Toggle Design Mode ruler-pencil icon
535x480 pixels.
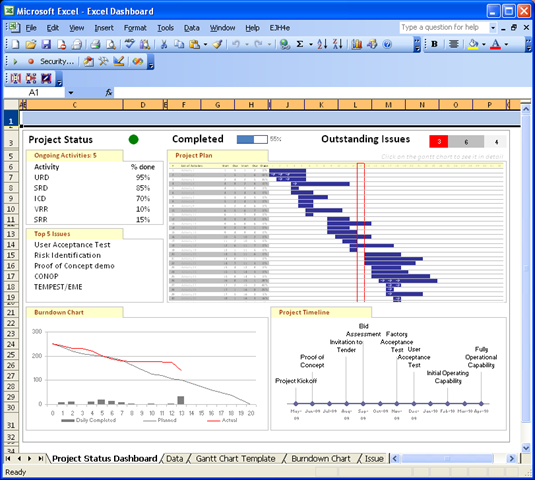tap(119, 61)
